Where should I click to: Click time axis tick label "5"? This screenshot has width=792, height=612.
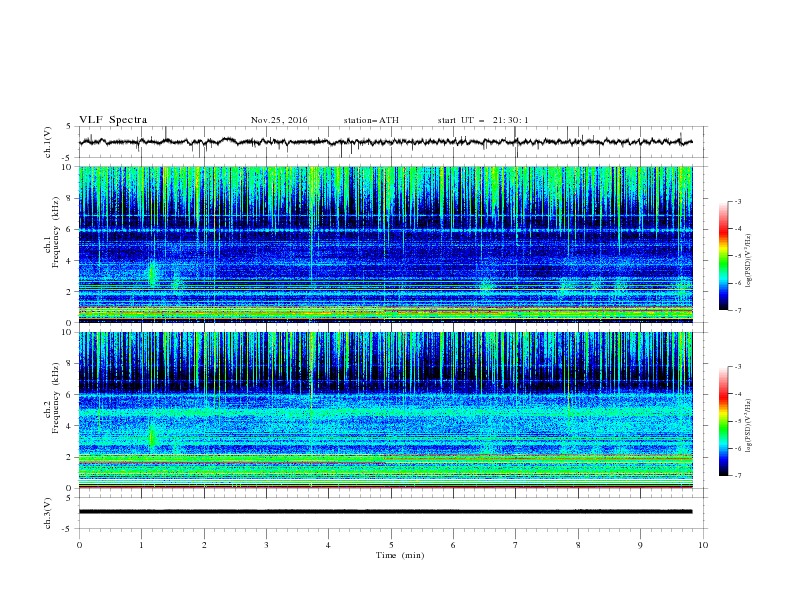point(391,545)
